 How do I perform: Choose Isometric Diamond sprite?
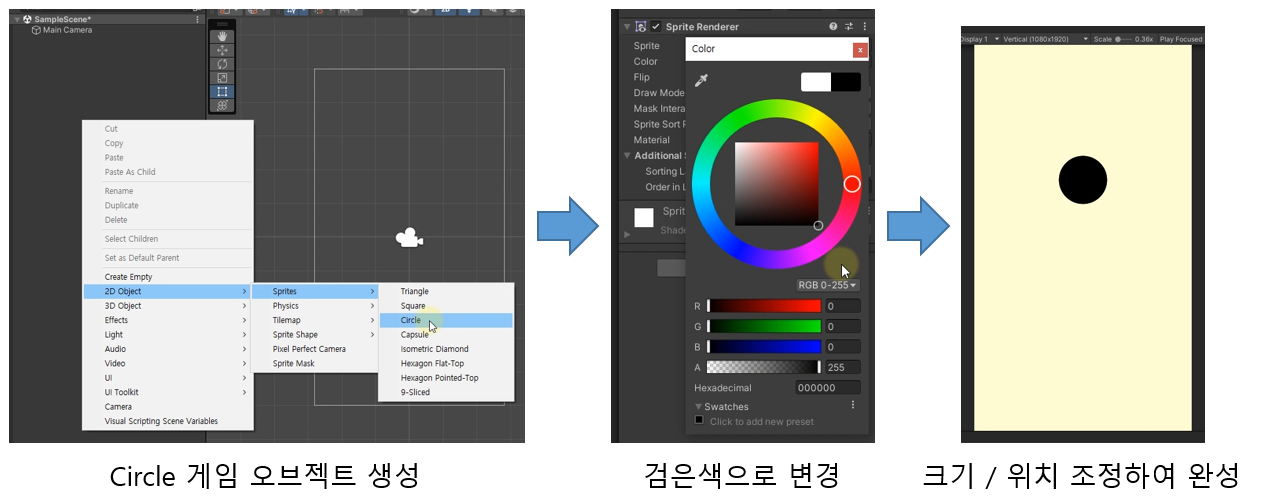445,349
